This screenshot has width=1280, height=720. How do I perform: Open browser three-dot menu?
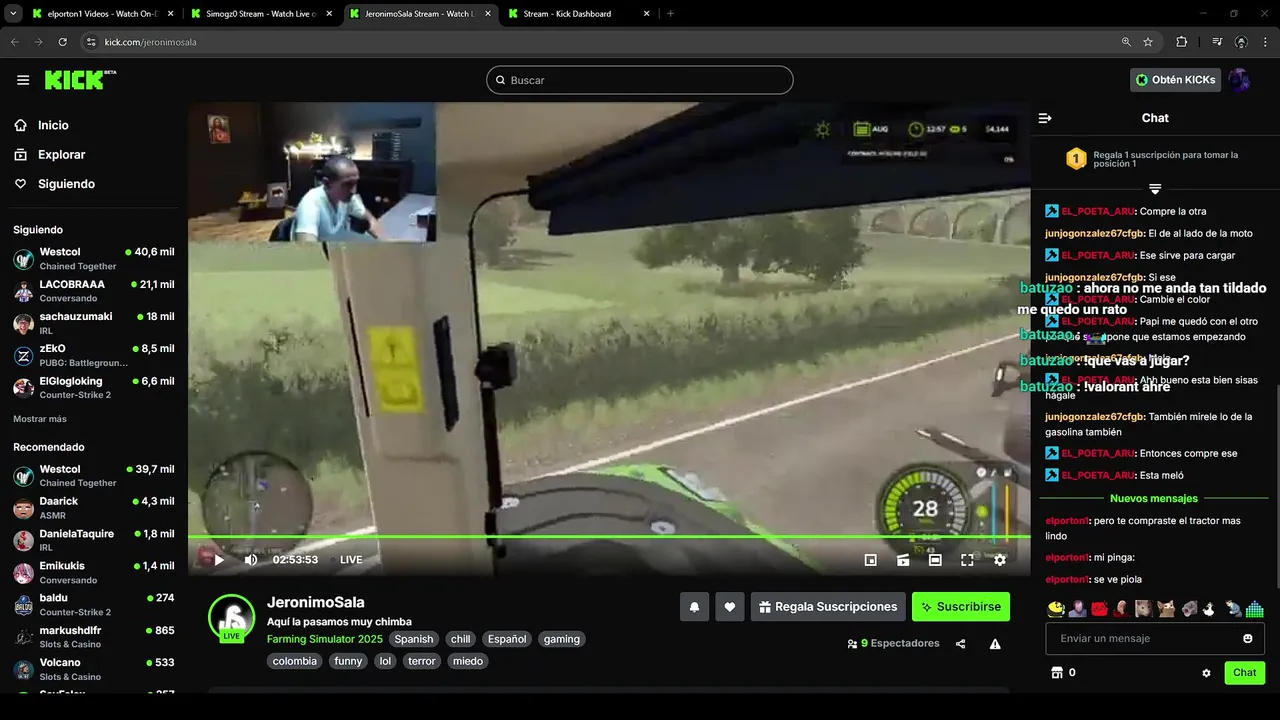tap(1265, 42)
